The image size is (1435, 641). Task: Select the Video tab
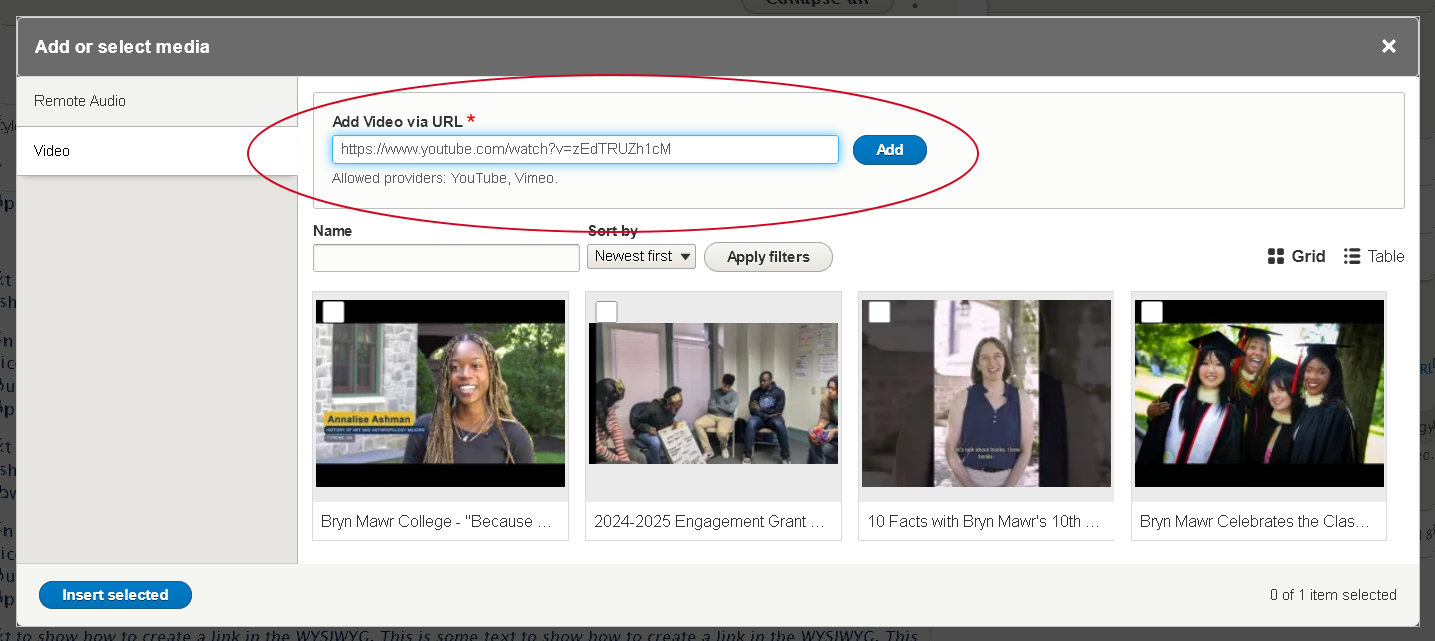[x=157, y=151]
